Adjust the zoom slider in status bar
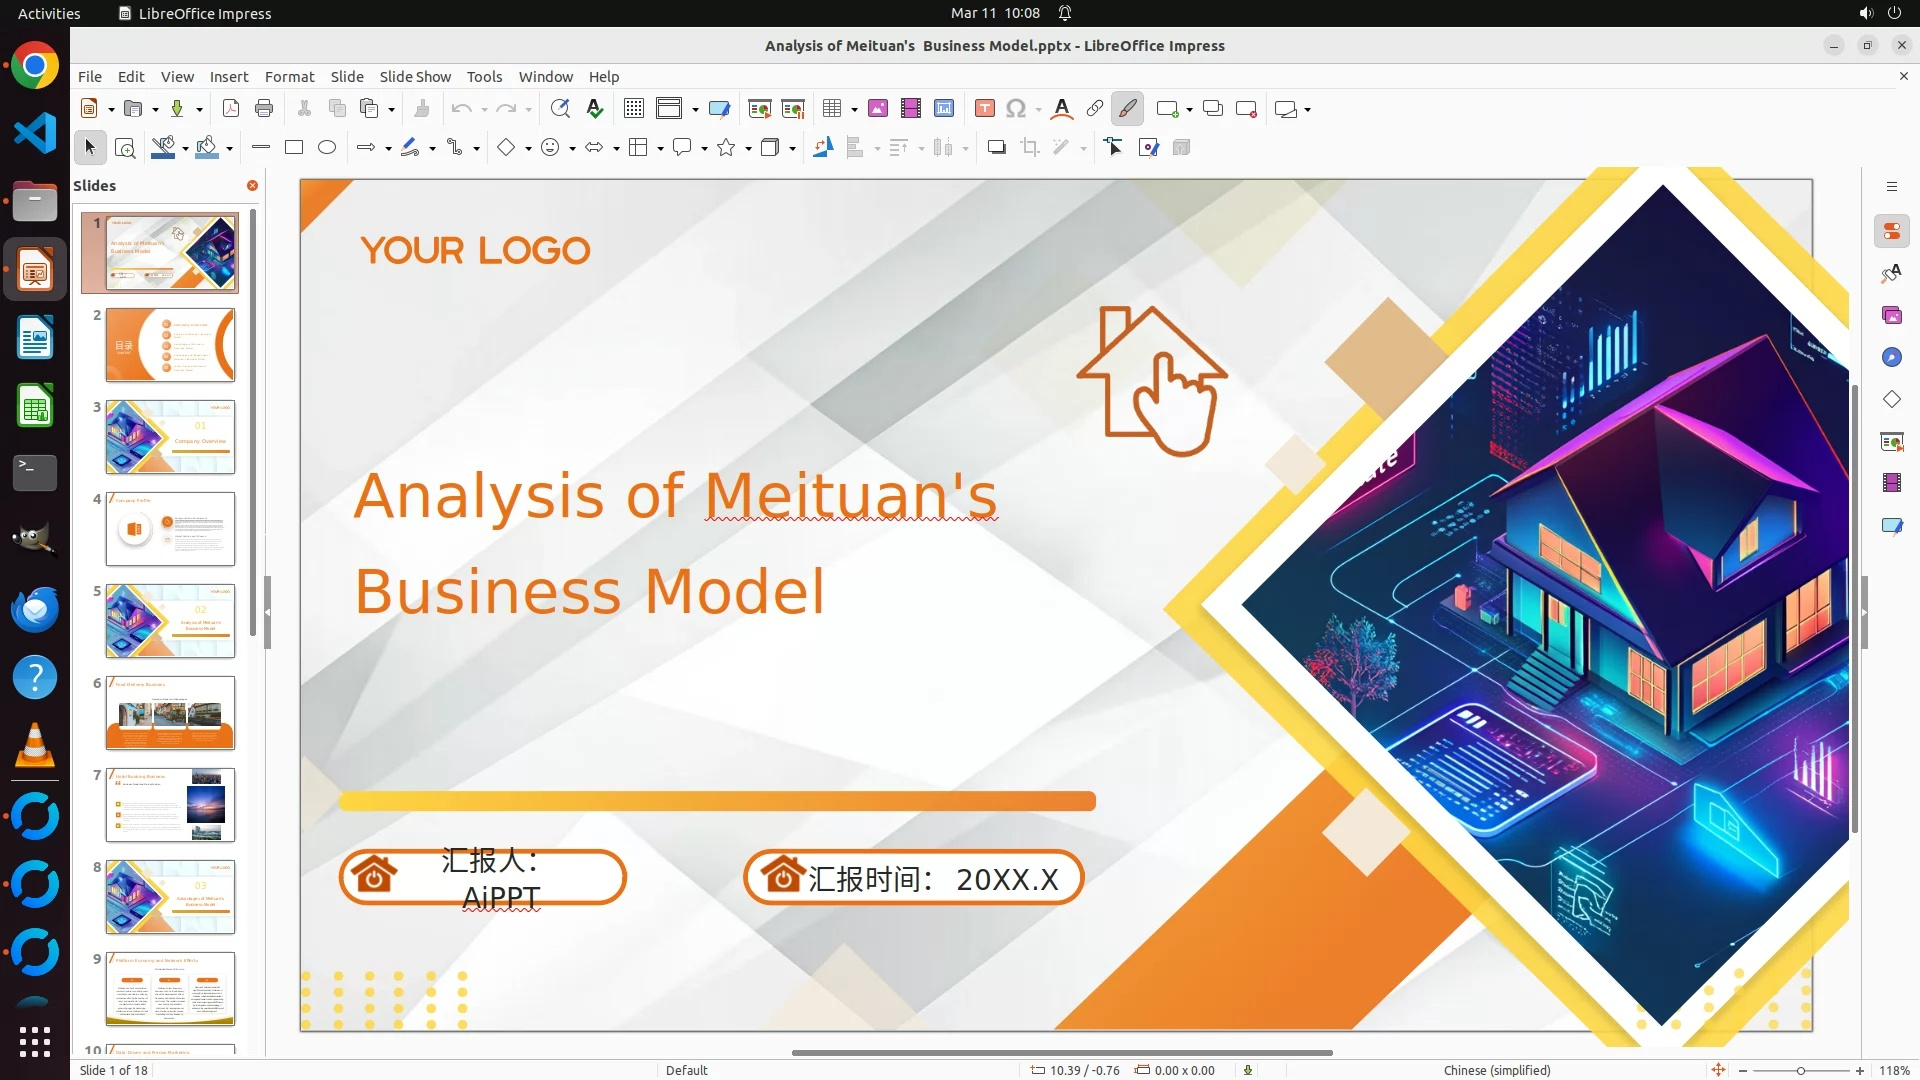 [1800, 1070]
